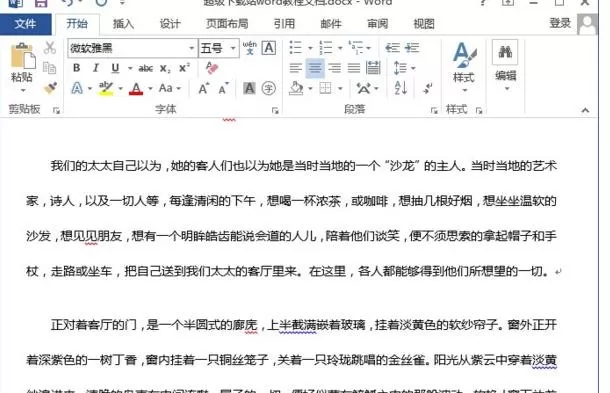
Task: Switch to Page Layout (页面布局) tab
Action: pos(227,24)
